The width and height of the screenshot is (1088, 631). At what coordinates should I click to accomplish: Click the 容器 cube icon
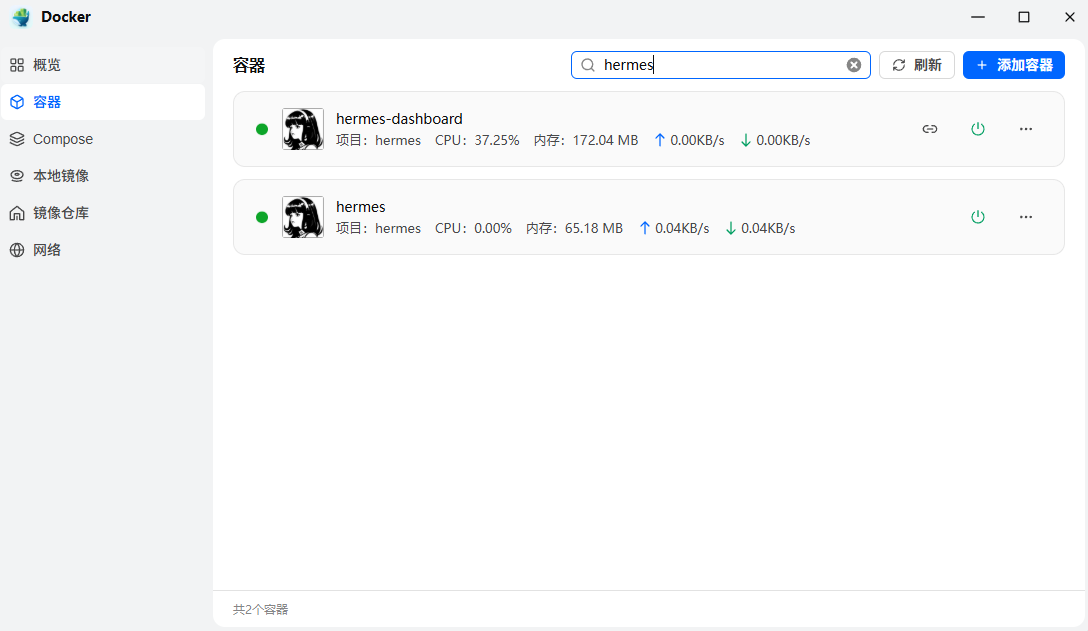[17, 102]
